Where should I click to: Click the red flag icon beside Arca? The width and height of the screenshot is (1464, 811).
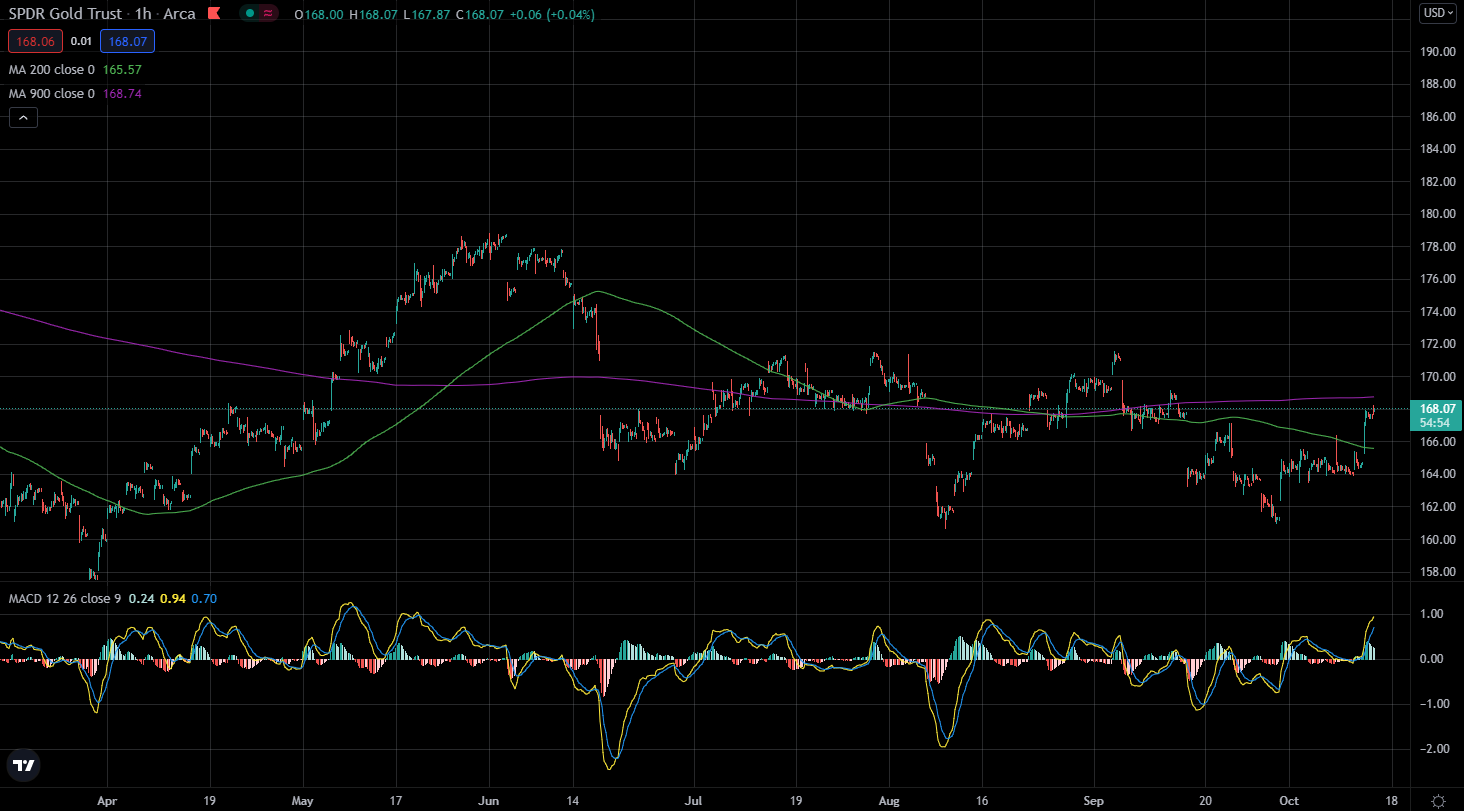[x=212, y=14]
